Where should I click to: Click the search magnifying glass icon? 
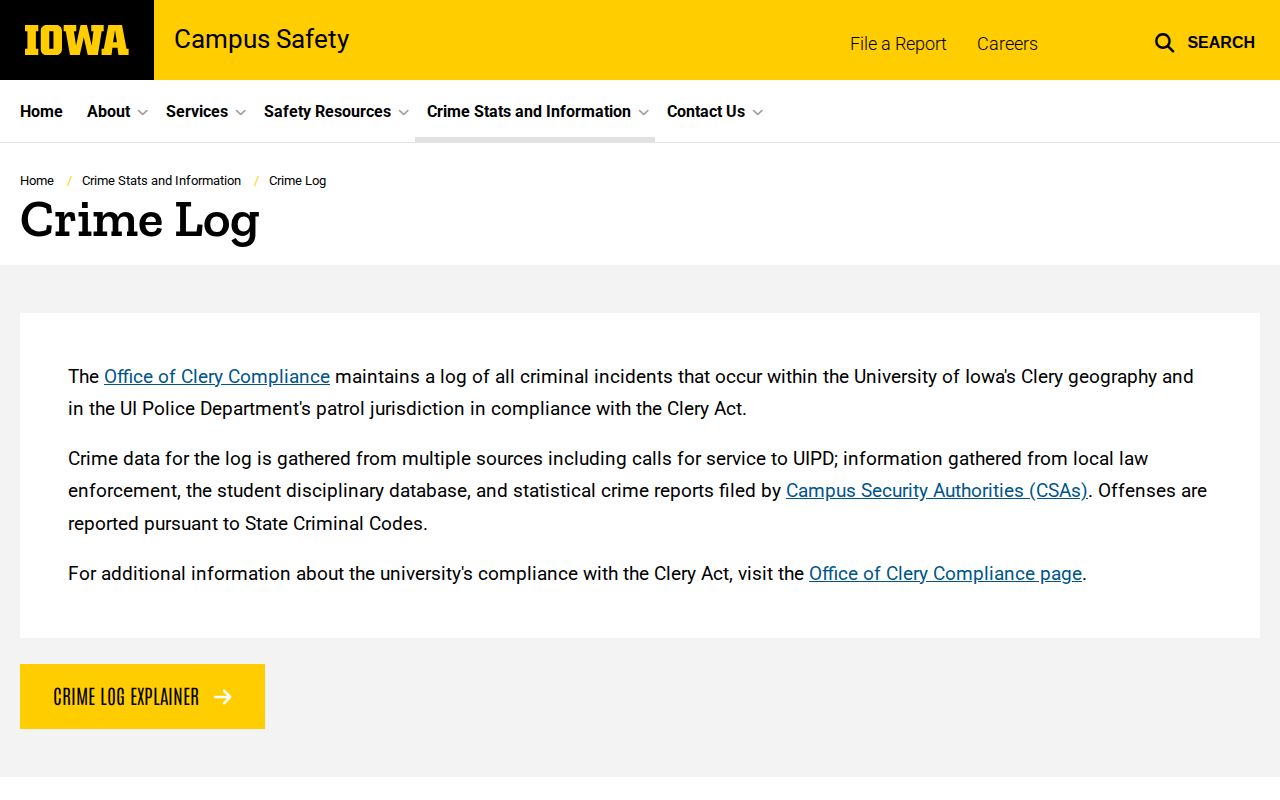[x=1164, y=42]
